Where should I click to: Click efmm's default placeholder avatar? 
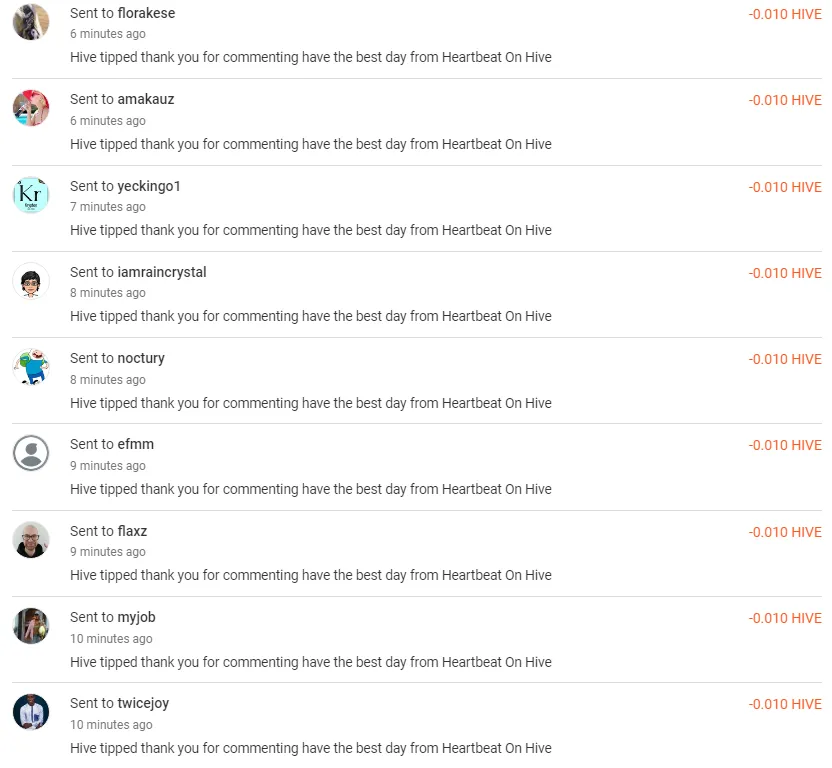pos(31,453)
